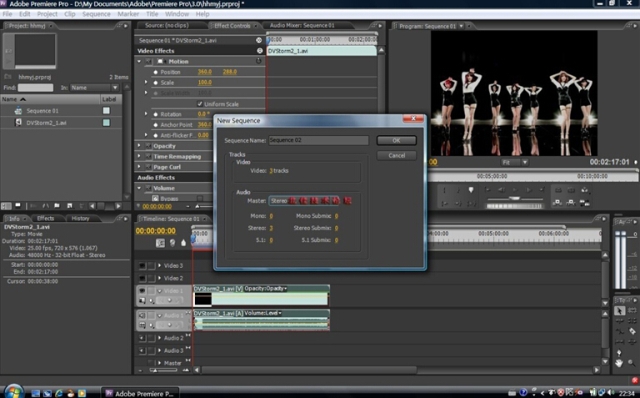The image size is (640, 398).
Task: Toggle Position animation stopwatch
Action: point(156,72)
